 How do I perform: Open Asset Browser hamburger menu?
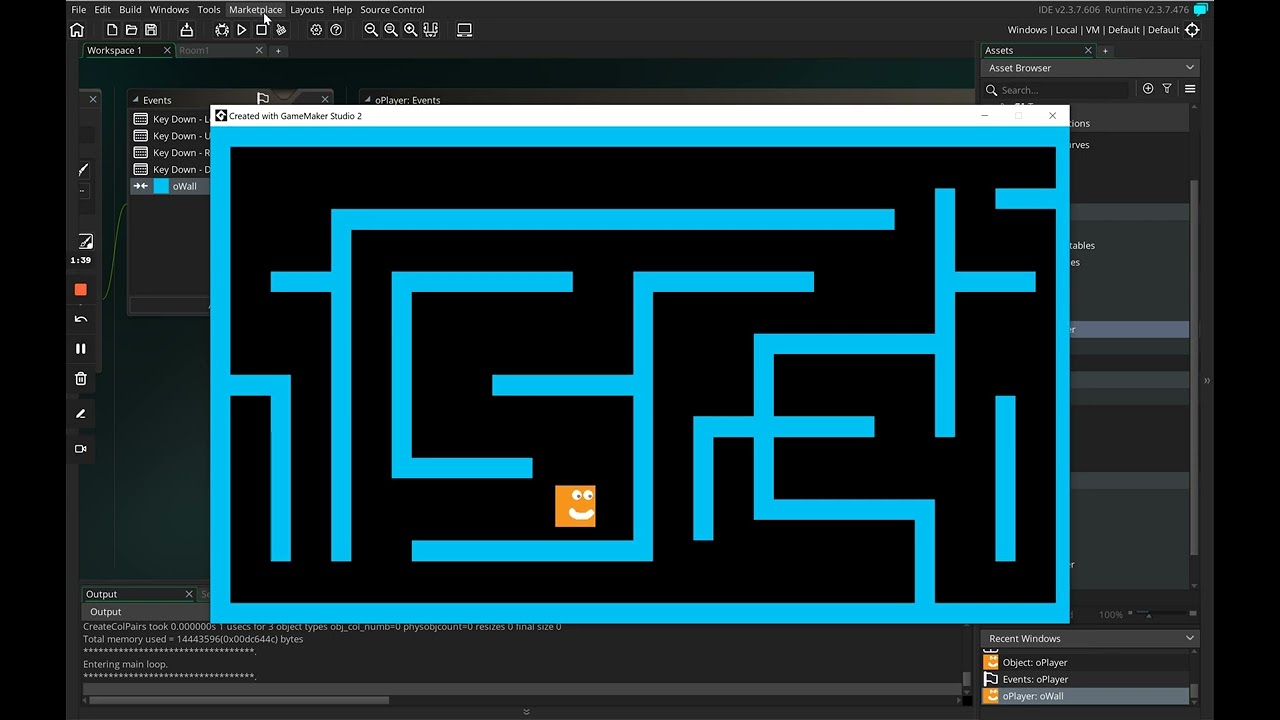[x=1190, y=89]
